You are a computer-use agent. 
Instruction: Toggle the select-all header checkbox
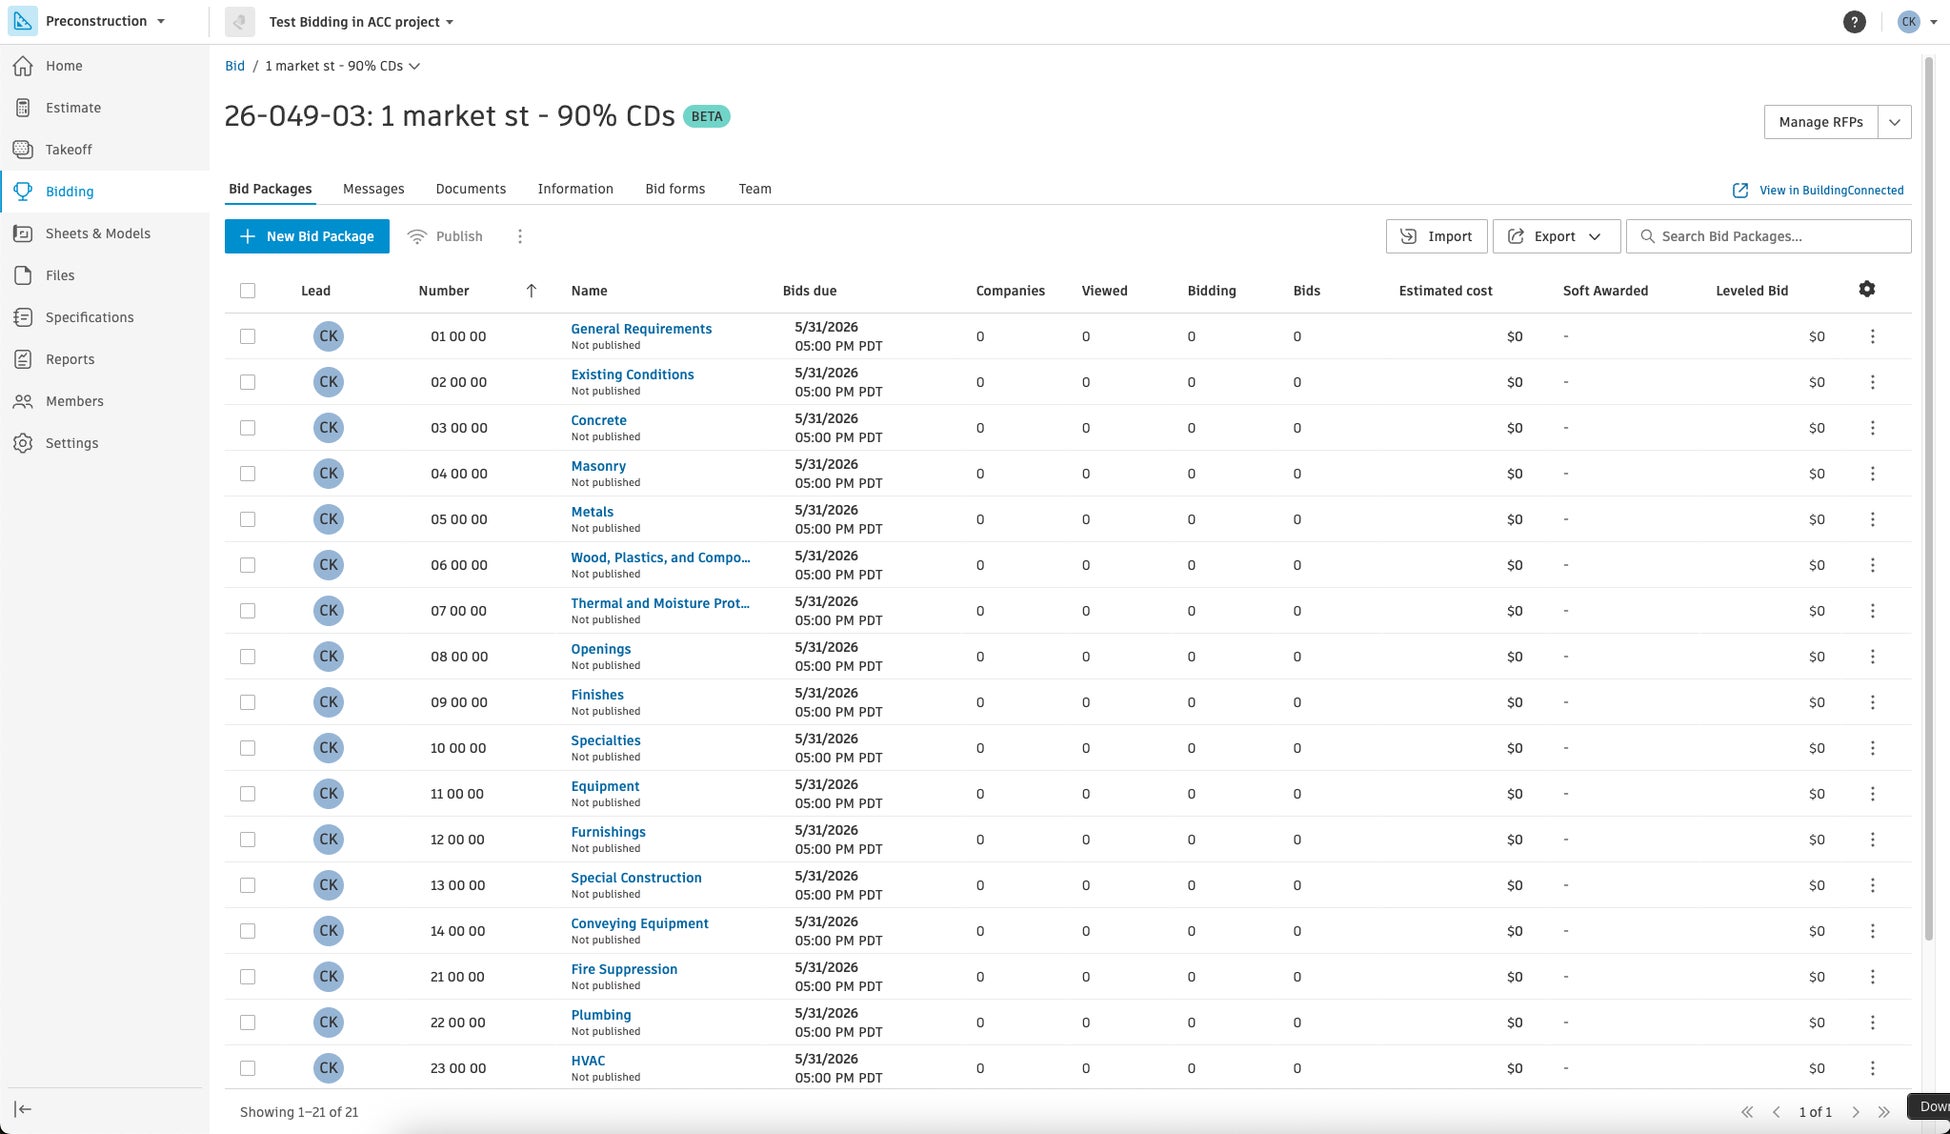coord(247,291)
